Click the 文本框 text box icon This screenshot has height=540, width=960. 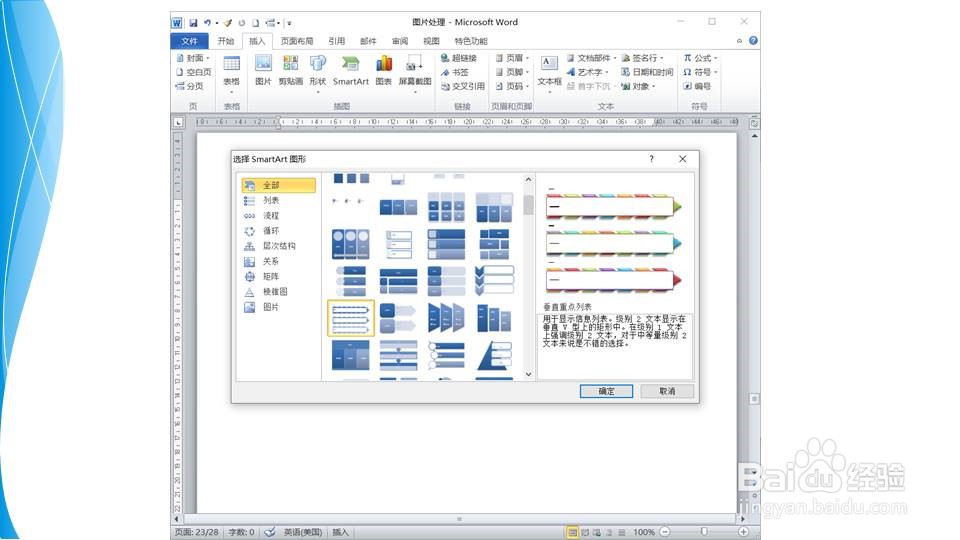point(549,72)
